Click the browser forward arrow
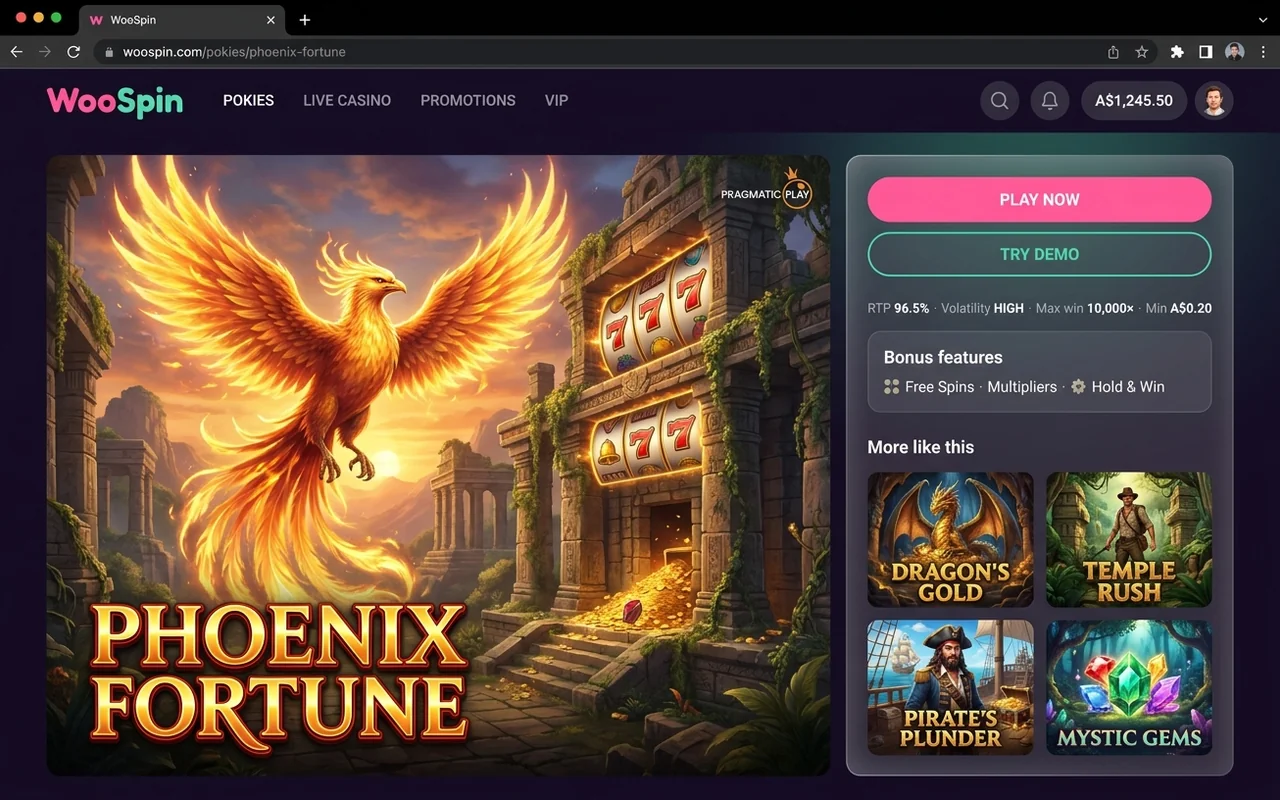This screenshot has height=800, width=1280. (x=44, y=52)
